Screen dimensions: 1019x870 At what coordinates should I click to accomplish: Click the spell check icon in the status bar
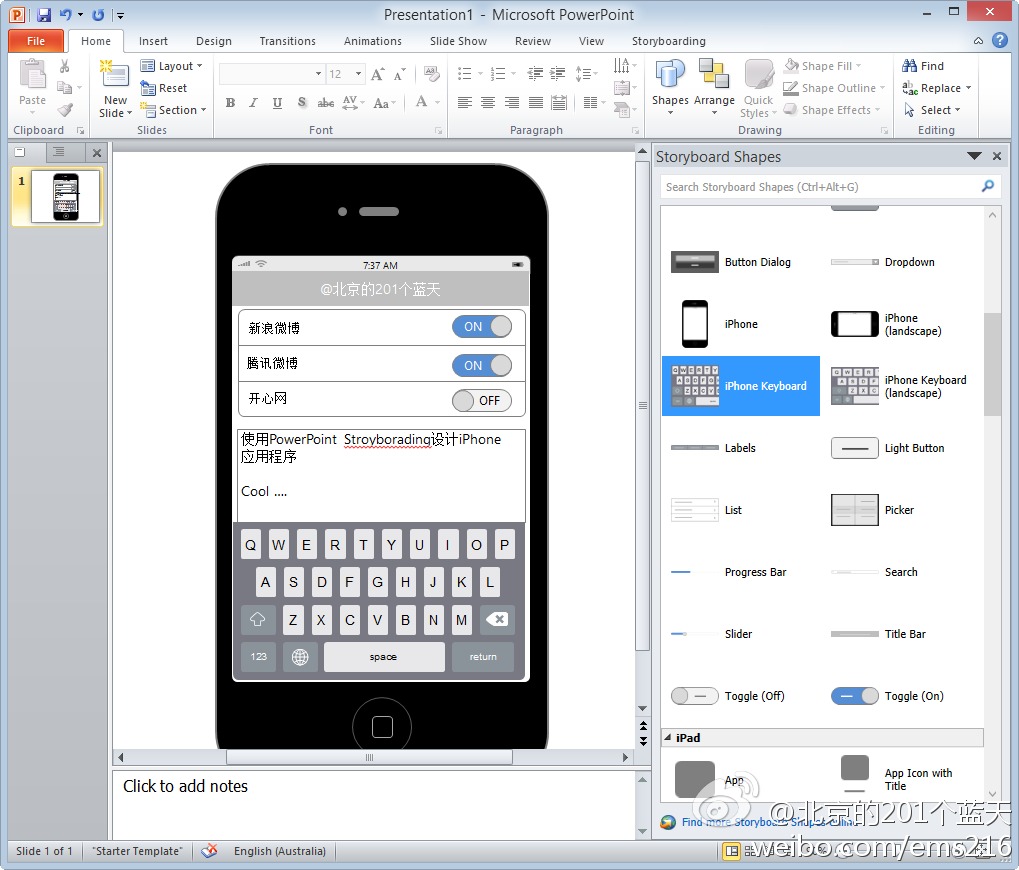tap(209, 851)
